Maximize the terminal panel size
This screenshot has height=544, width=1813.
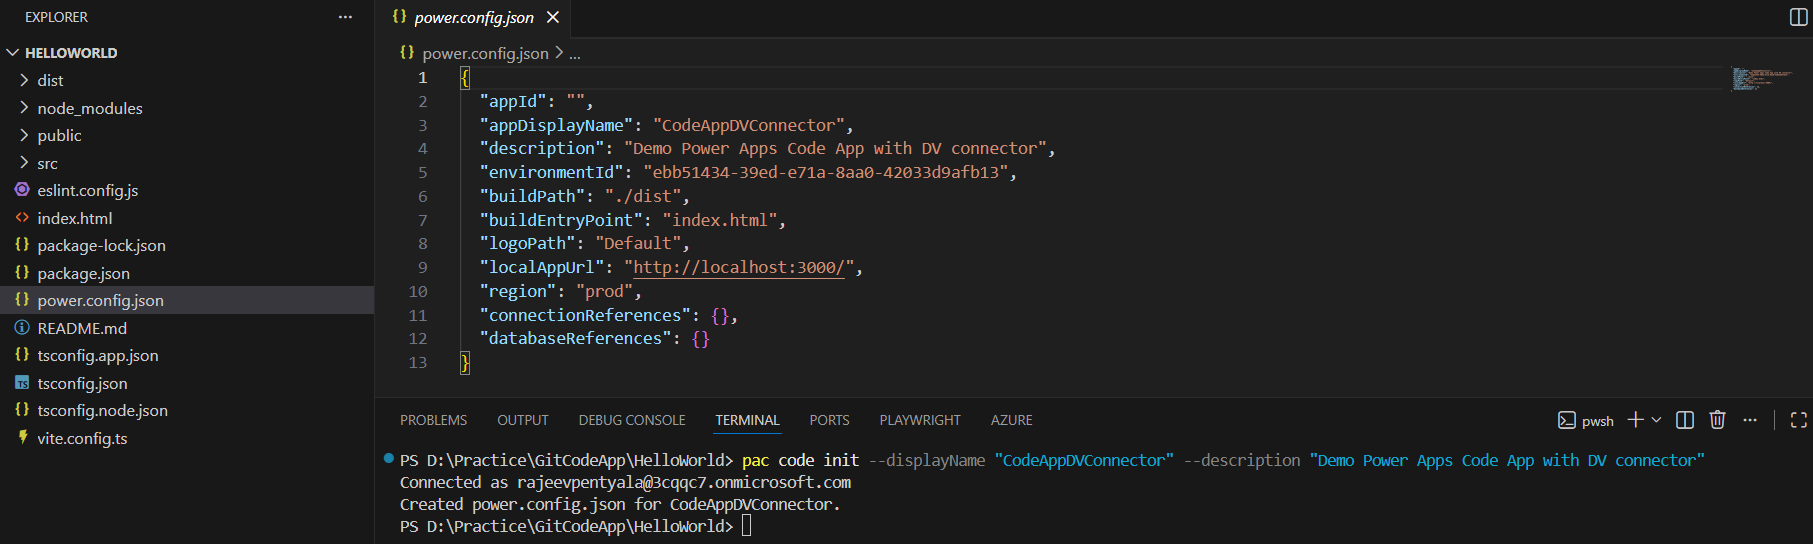tap(1798, 420)
